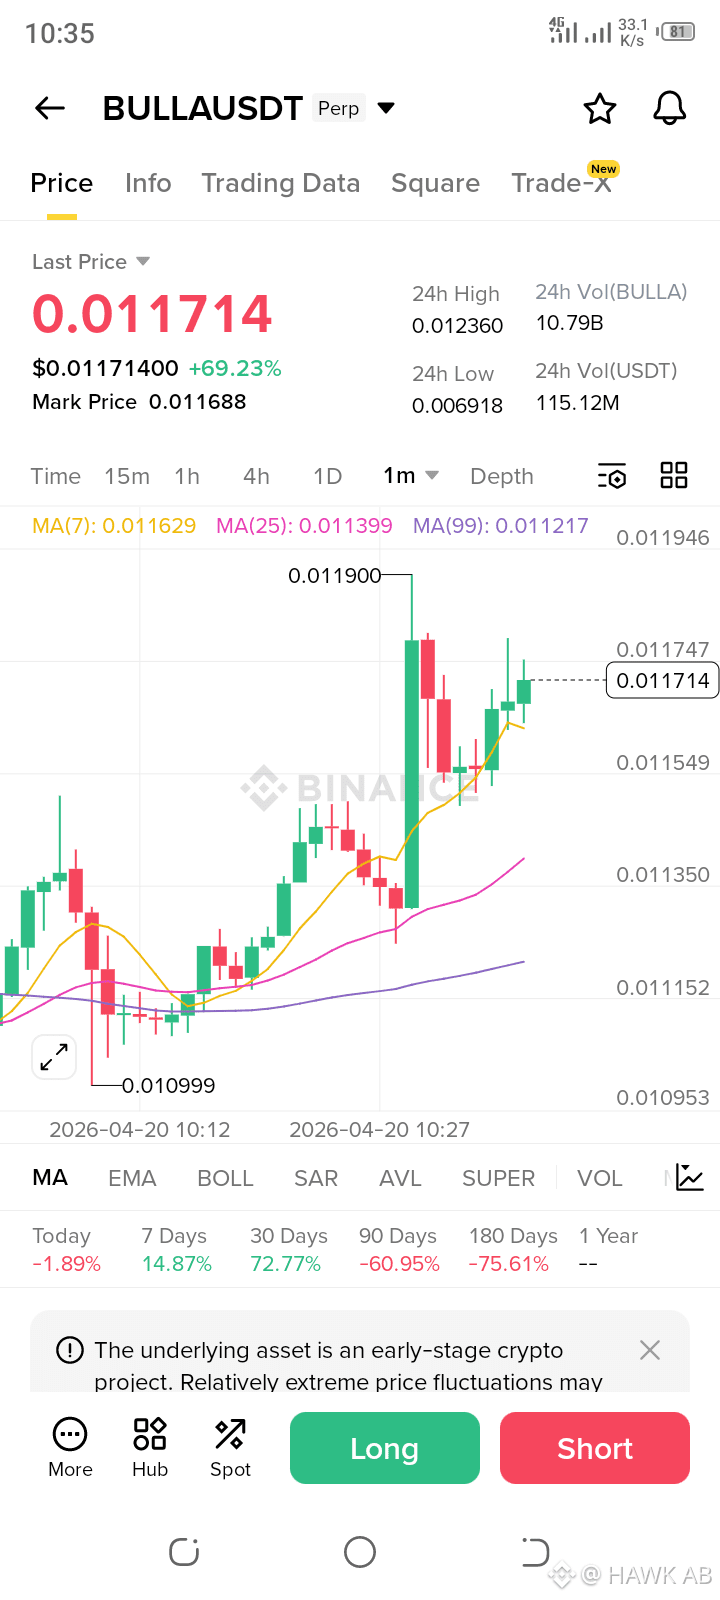Enable the EMA indicator
This screenshot has width=720, height=1600.
tap(132, 1178)
